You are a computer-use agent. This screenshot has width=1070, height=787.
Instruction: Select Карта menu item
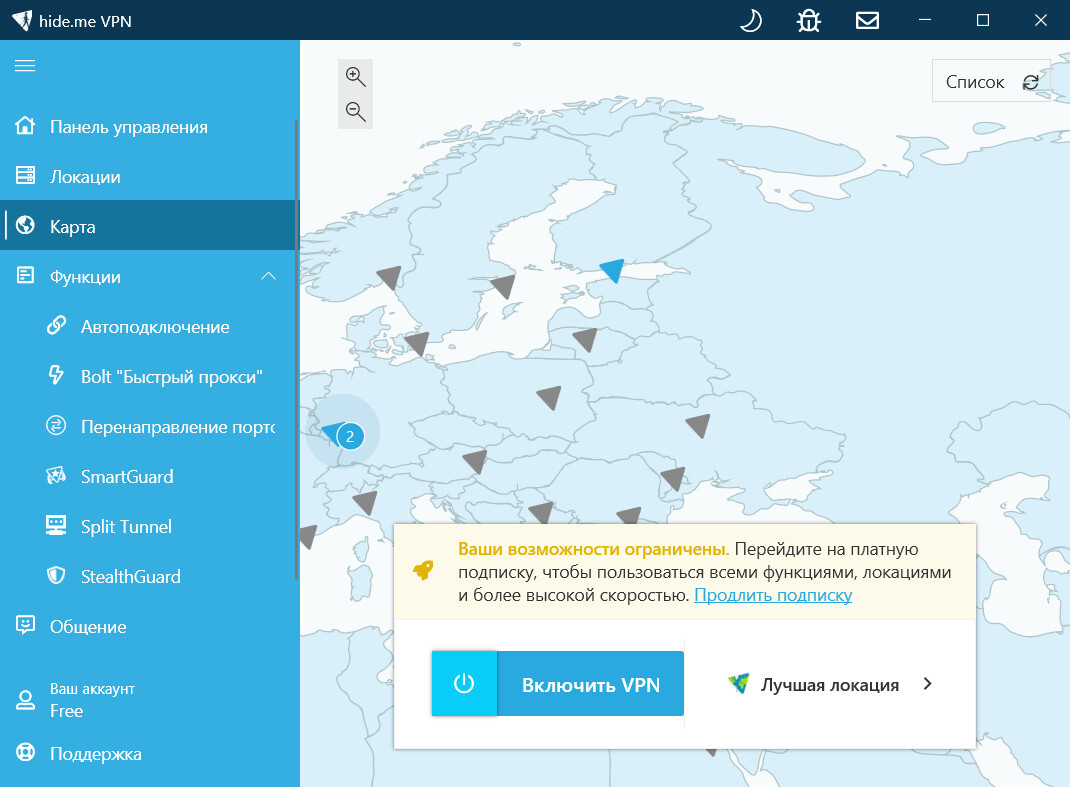tap(149, 226)
